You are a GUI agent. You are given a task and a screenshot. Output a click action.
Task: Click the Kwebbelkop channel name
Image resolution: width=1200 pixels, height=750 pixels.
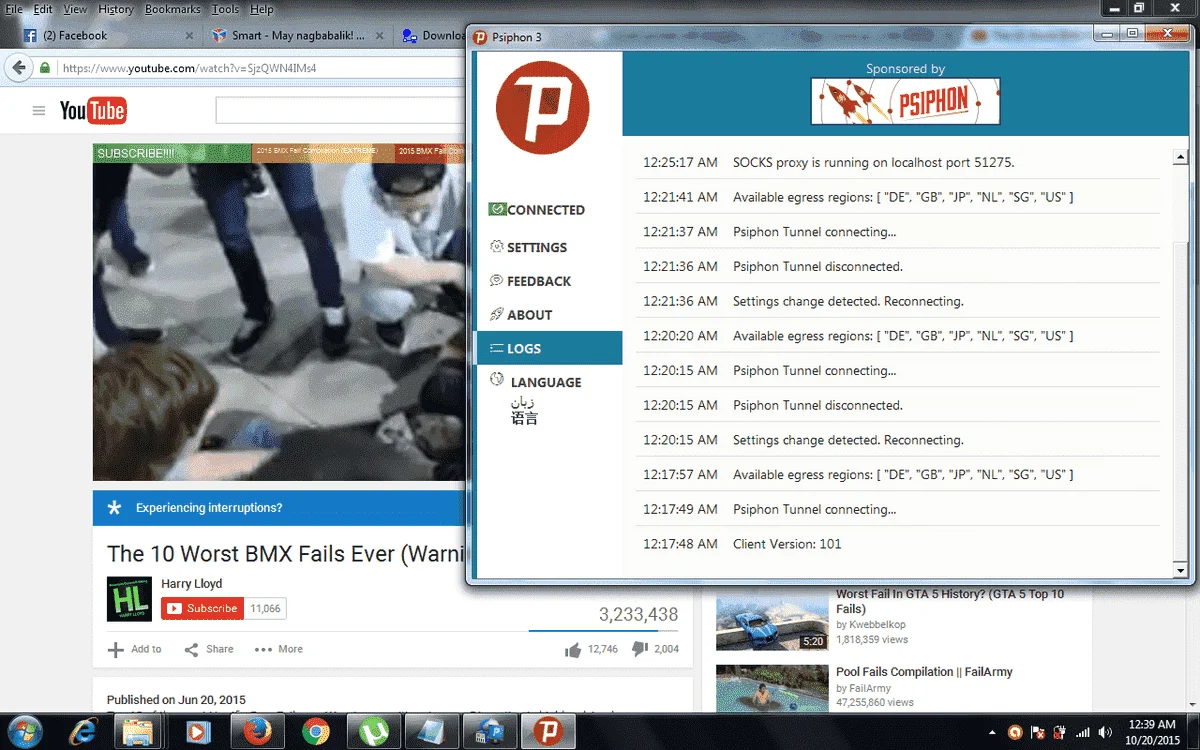[877, 625]
